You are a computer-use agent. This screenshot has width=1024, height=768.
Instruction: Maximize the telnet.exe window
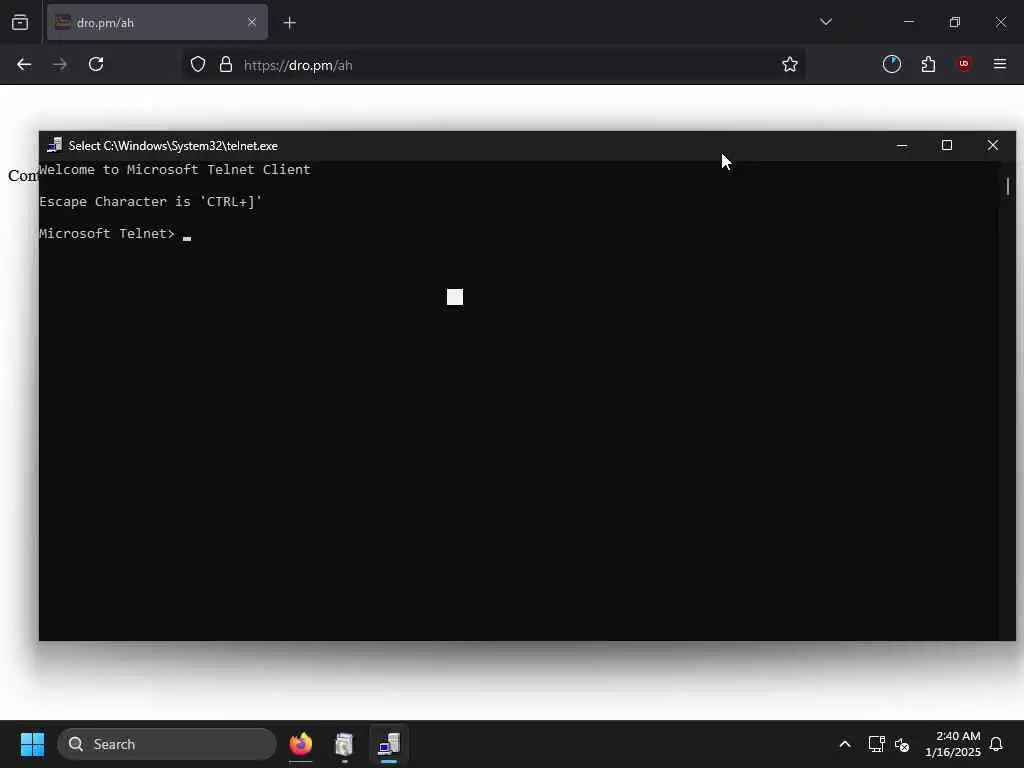click(947, 145)
